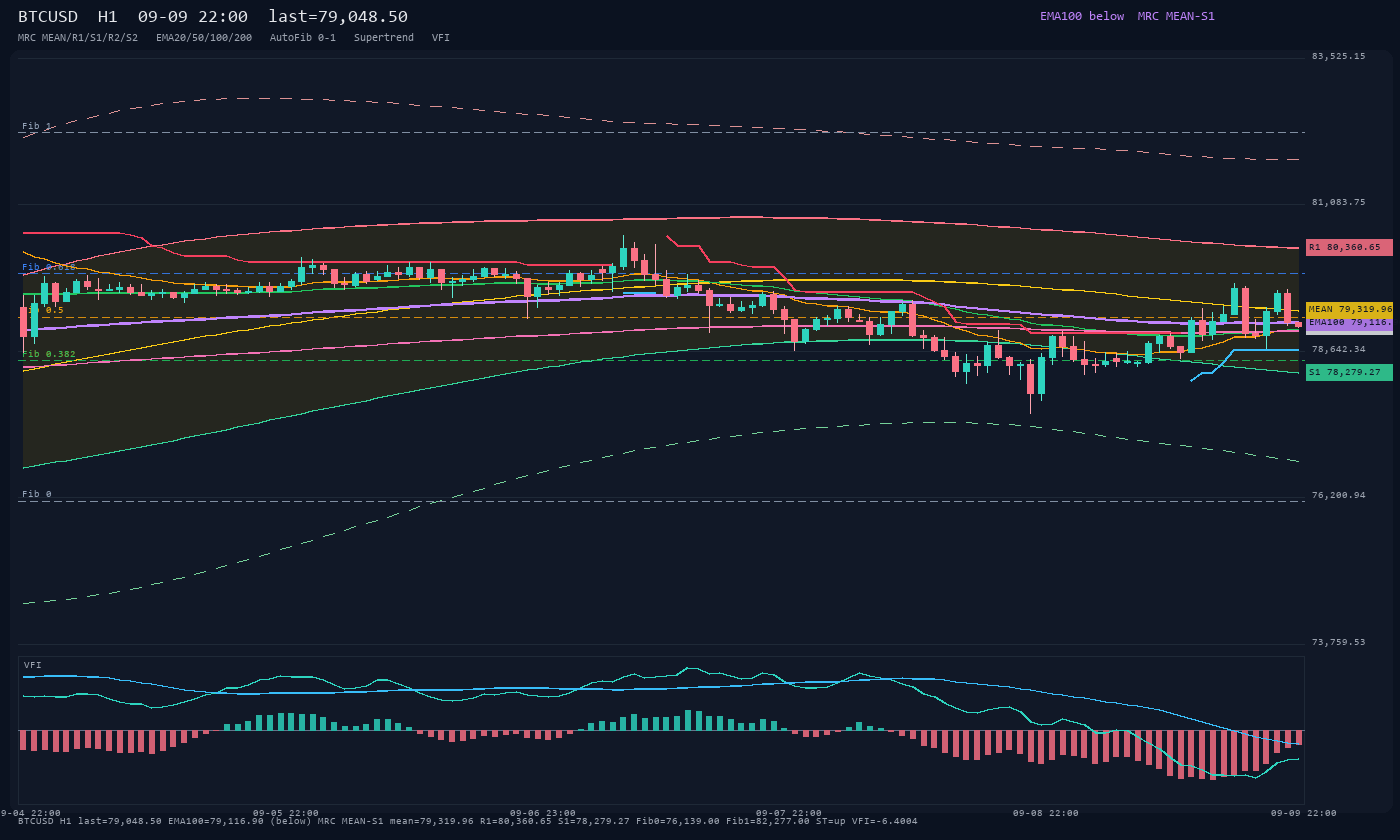Click the S1 78,279.27 price tag

pos(1349,372)
